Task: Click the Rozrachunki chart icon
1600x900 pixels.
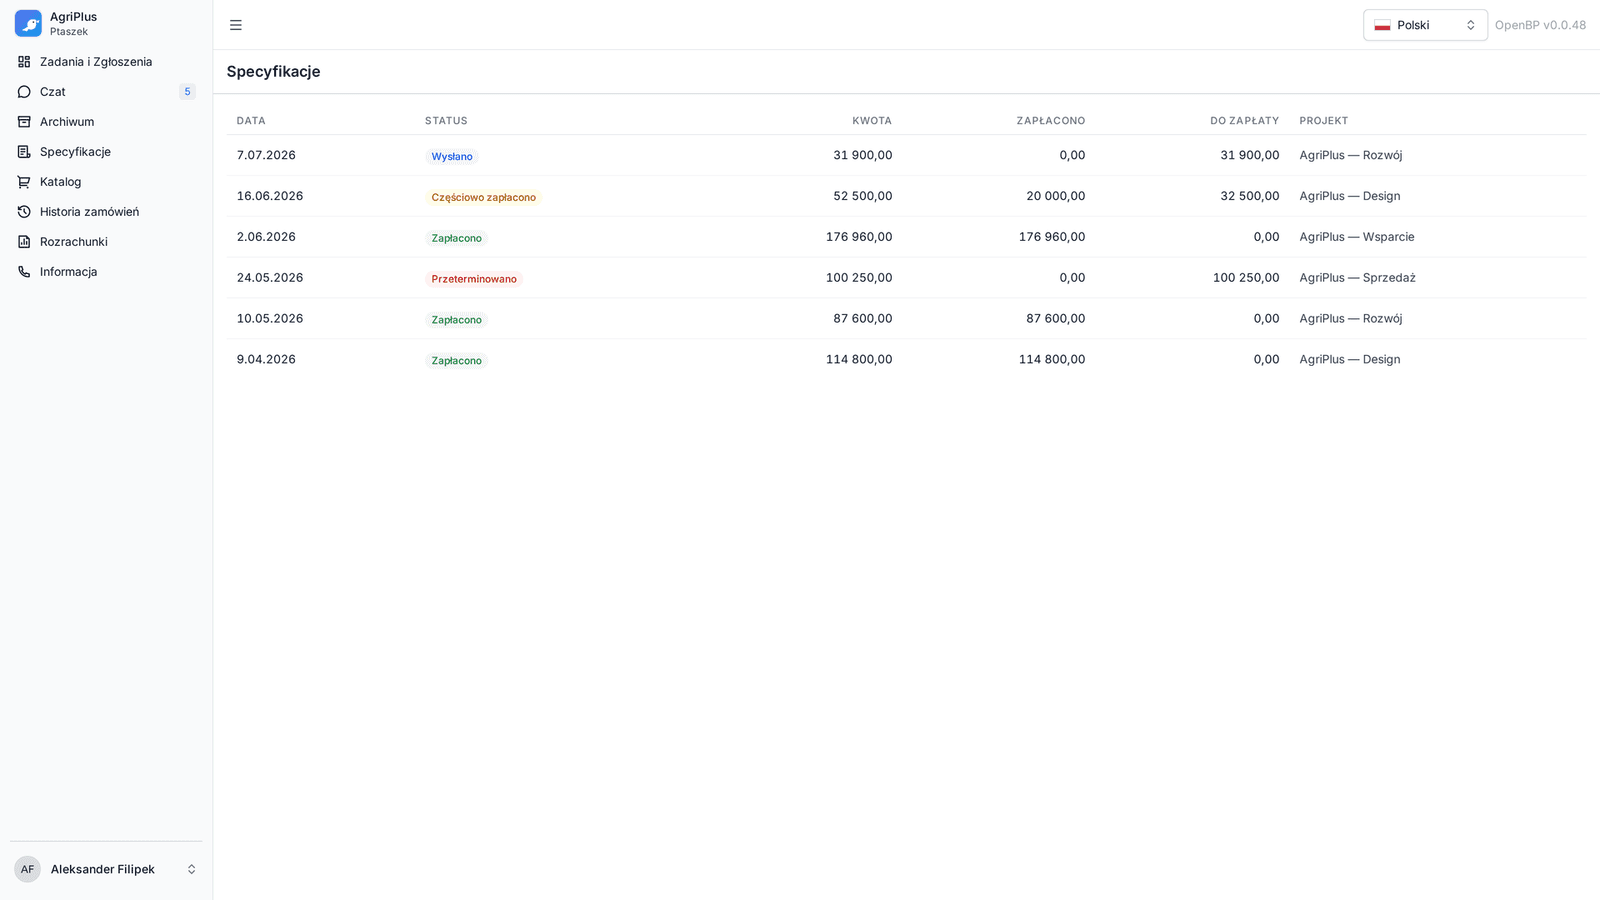Action: [x=24, y=242]
